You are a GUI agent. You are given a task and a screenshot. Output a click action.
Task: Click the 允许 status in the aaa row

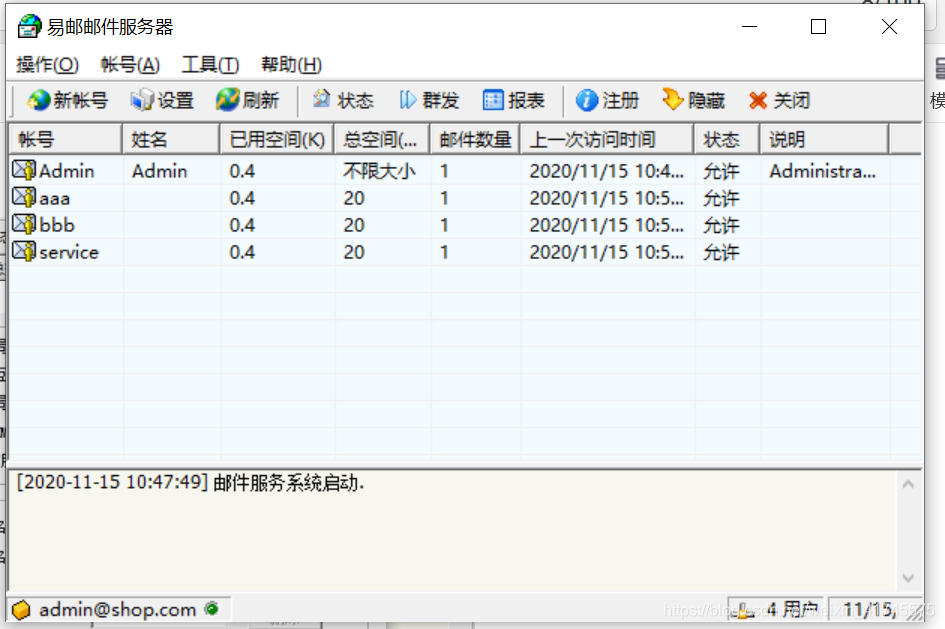click(x=721, y=198)
